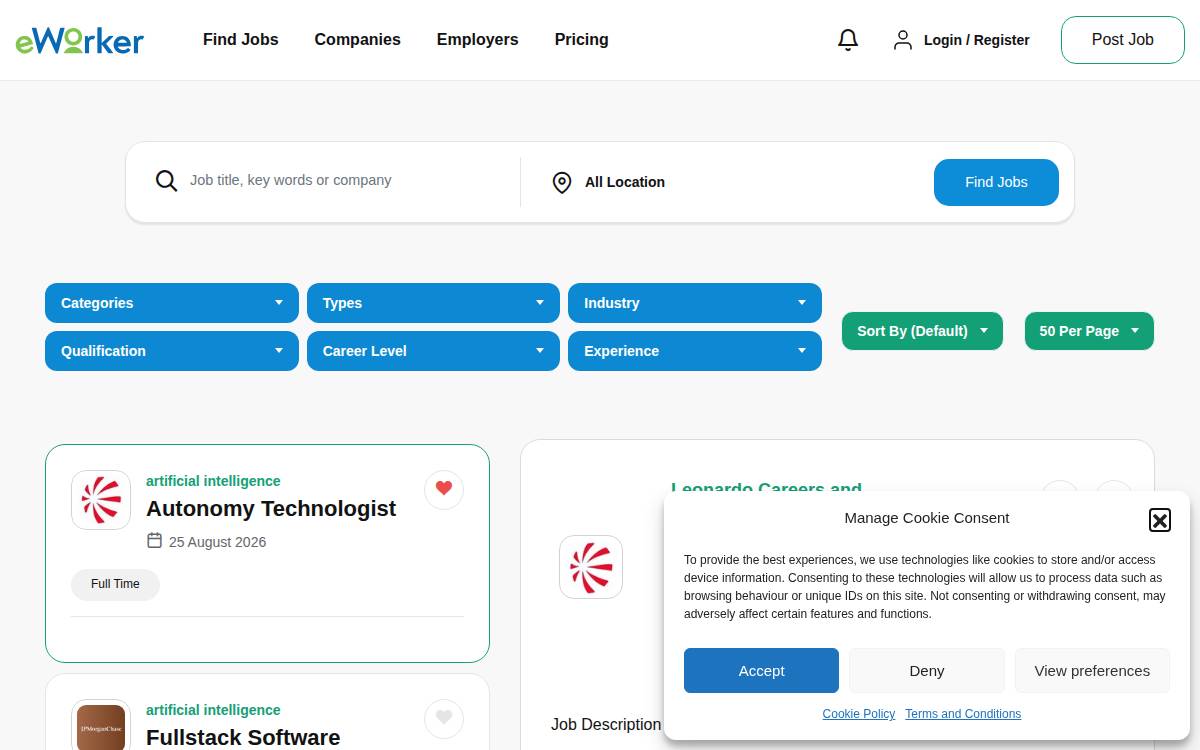
Task: Toggle favorite heart on Fullstack Software job
Action: click(x=444, y=718)
